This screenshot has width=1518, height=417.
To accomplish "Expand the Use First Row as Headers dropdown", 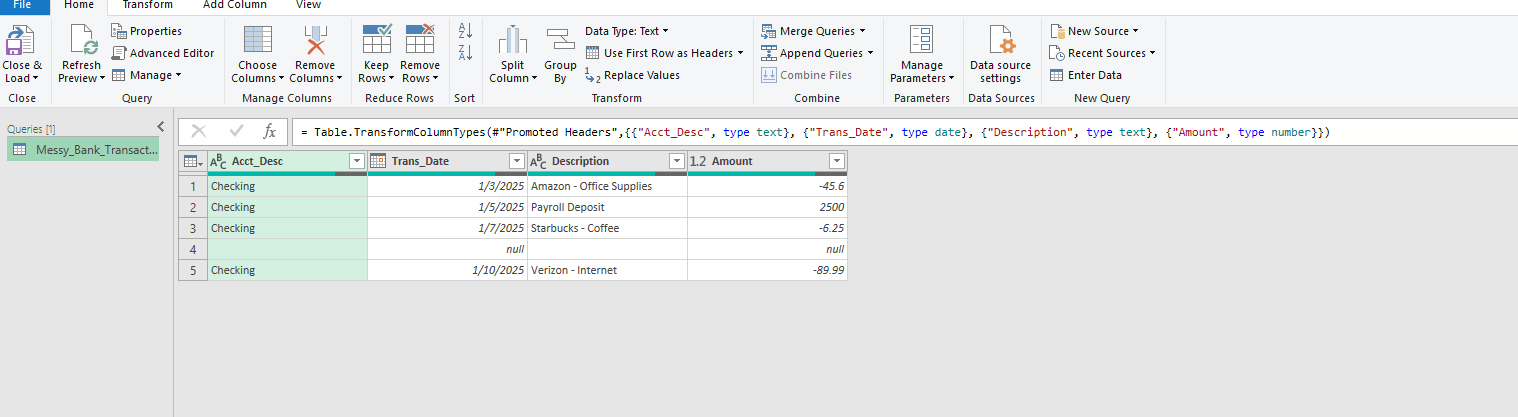I will coord(740,53).
